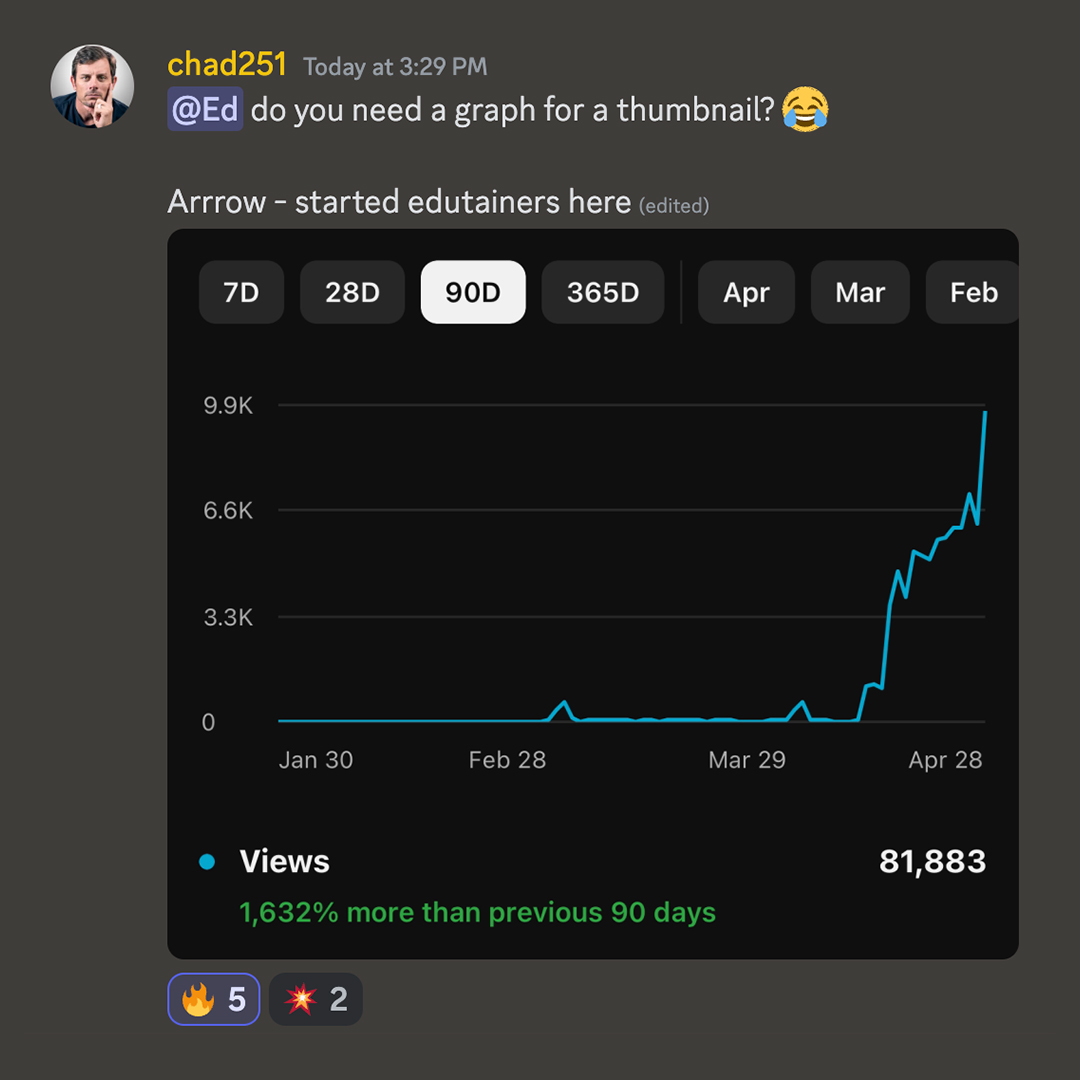1080x1080 pixels.
Task: Click the blue Views legend dot
Action: pos(207,862)
